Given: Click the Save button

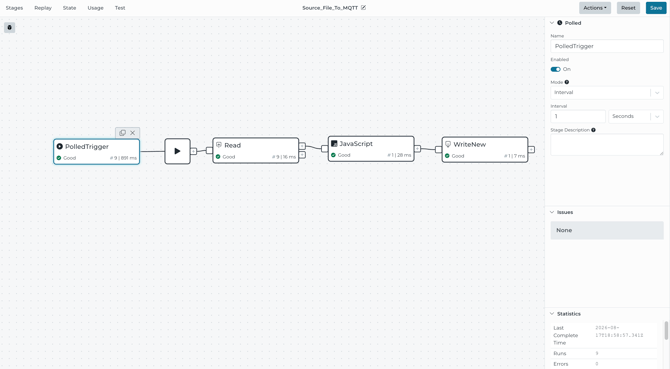Looking at the screenshot, I should pyautogui.click(x=656, y=8).
